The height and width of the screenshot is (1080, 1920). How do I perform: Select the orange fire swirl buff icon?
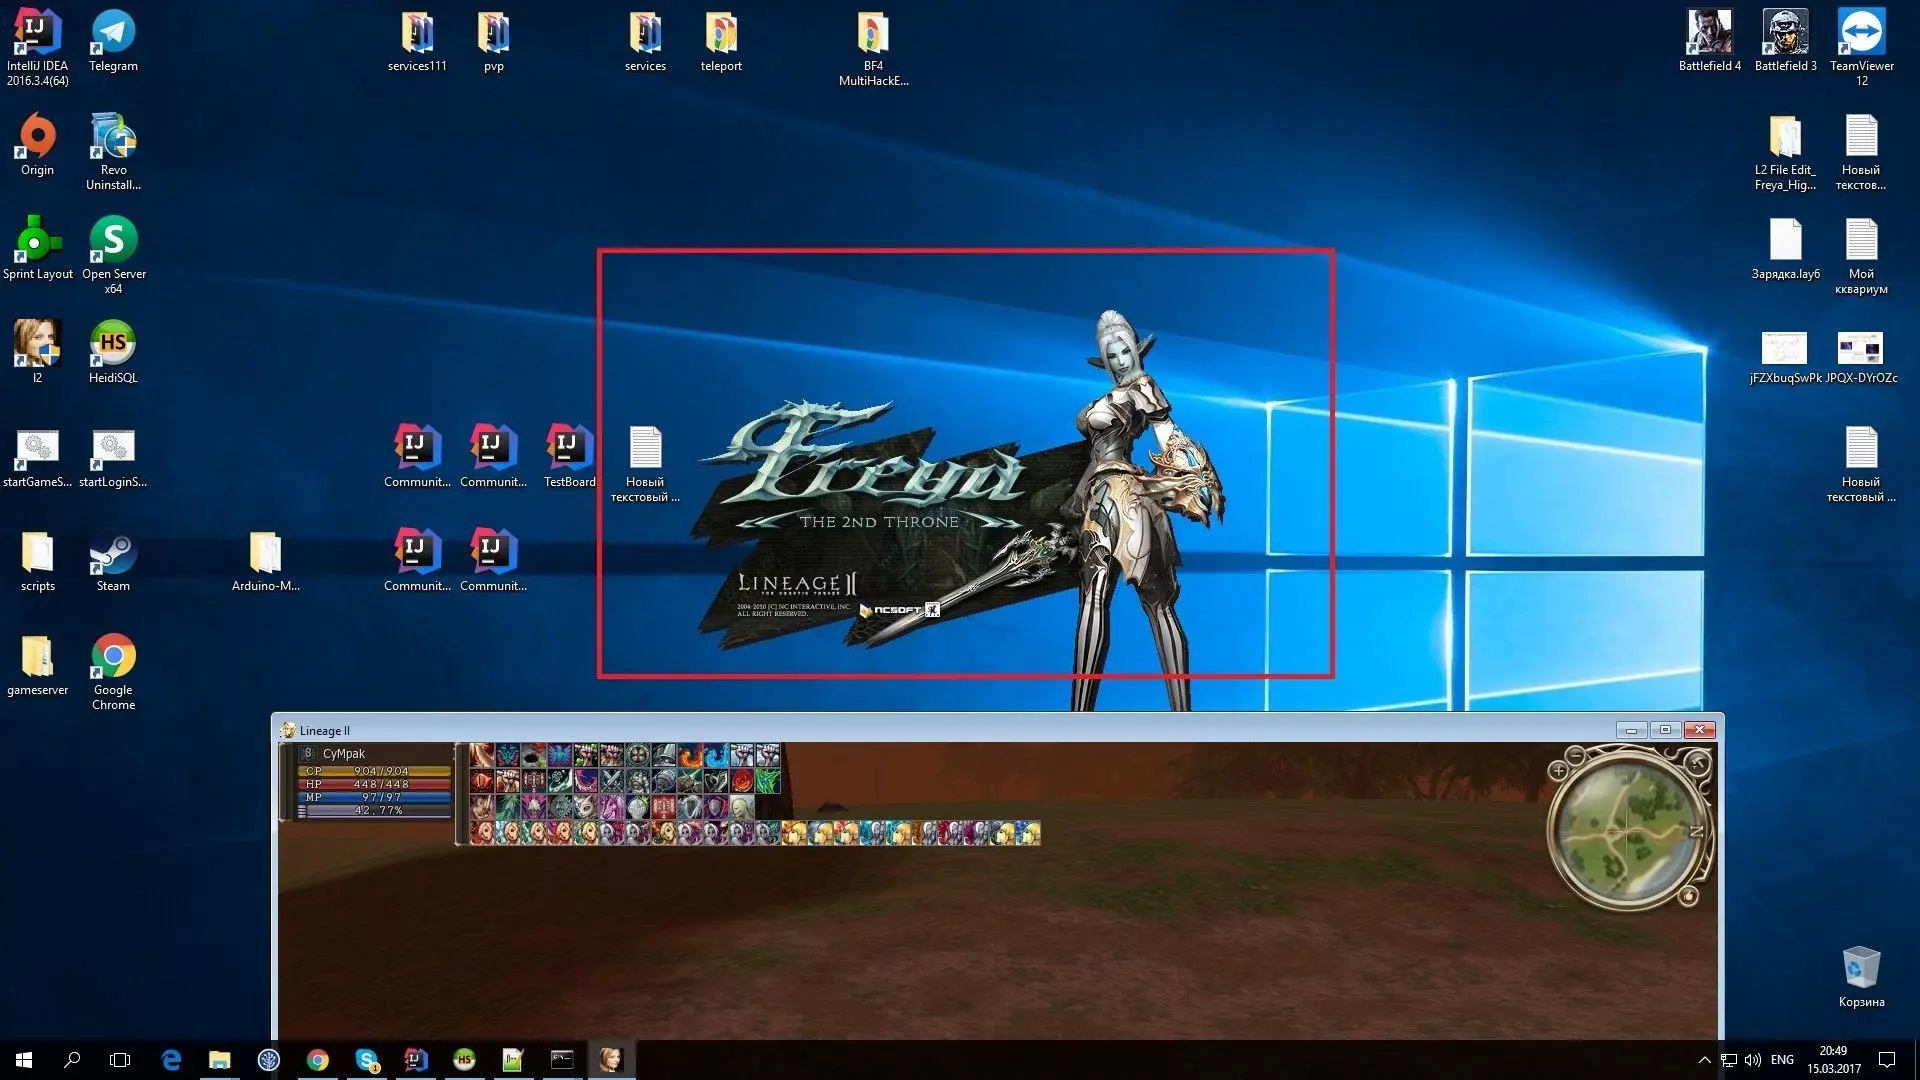click(690, 755)
